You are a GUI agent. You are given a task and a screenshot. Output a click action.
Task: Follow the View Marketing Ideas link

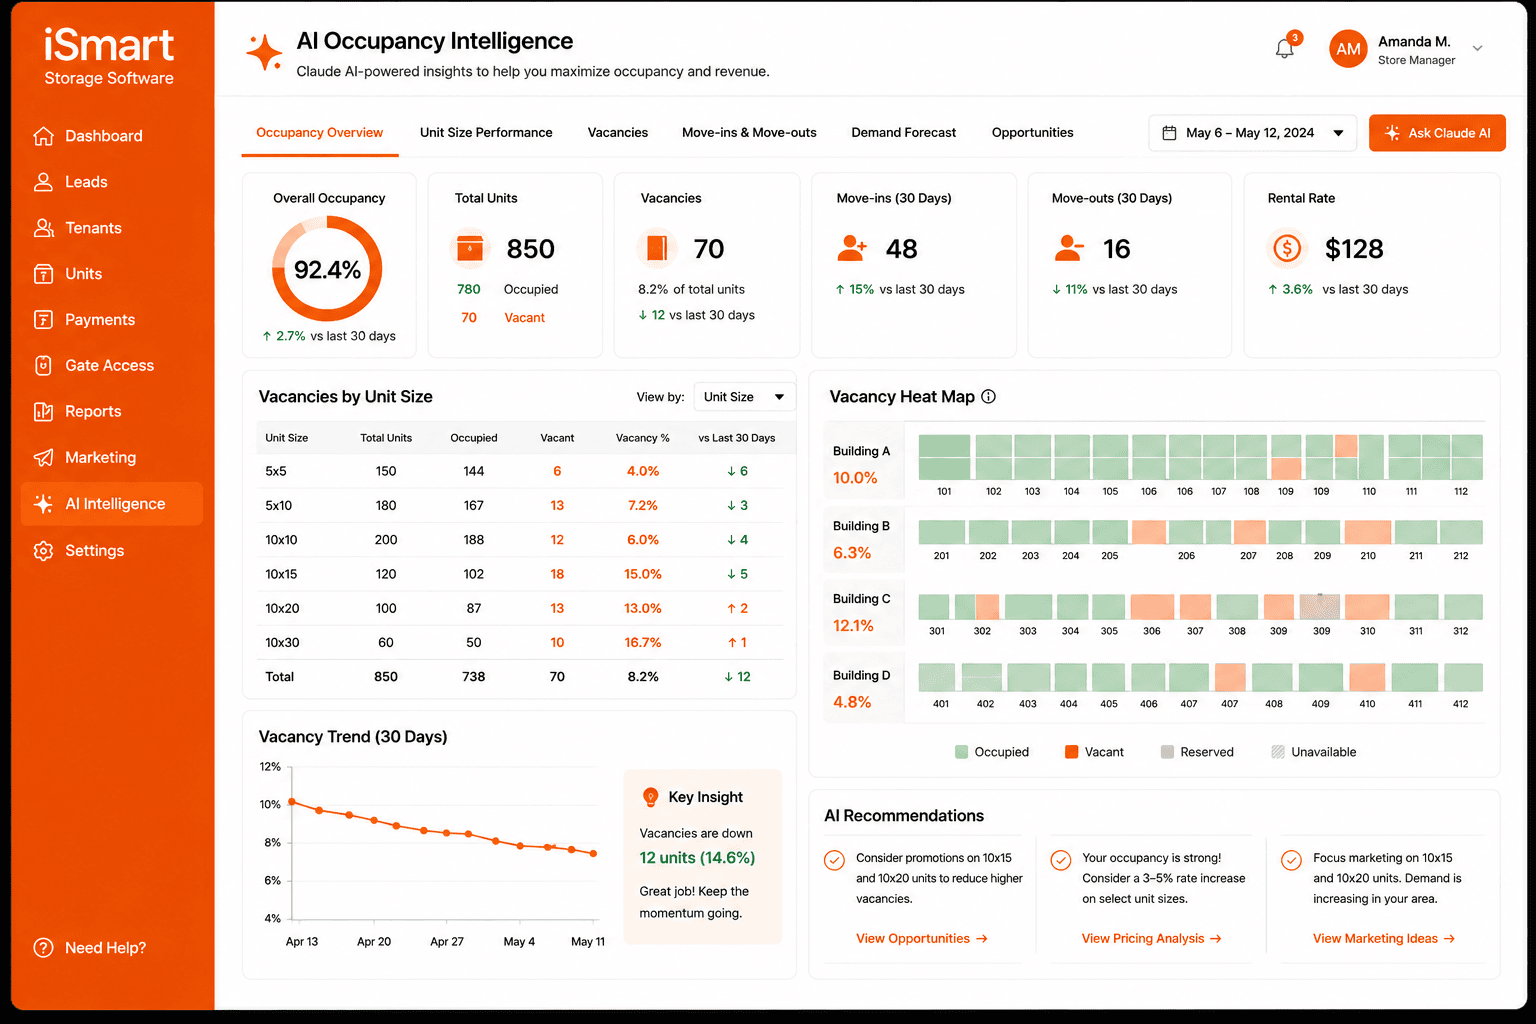1384,939
